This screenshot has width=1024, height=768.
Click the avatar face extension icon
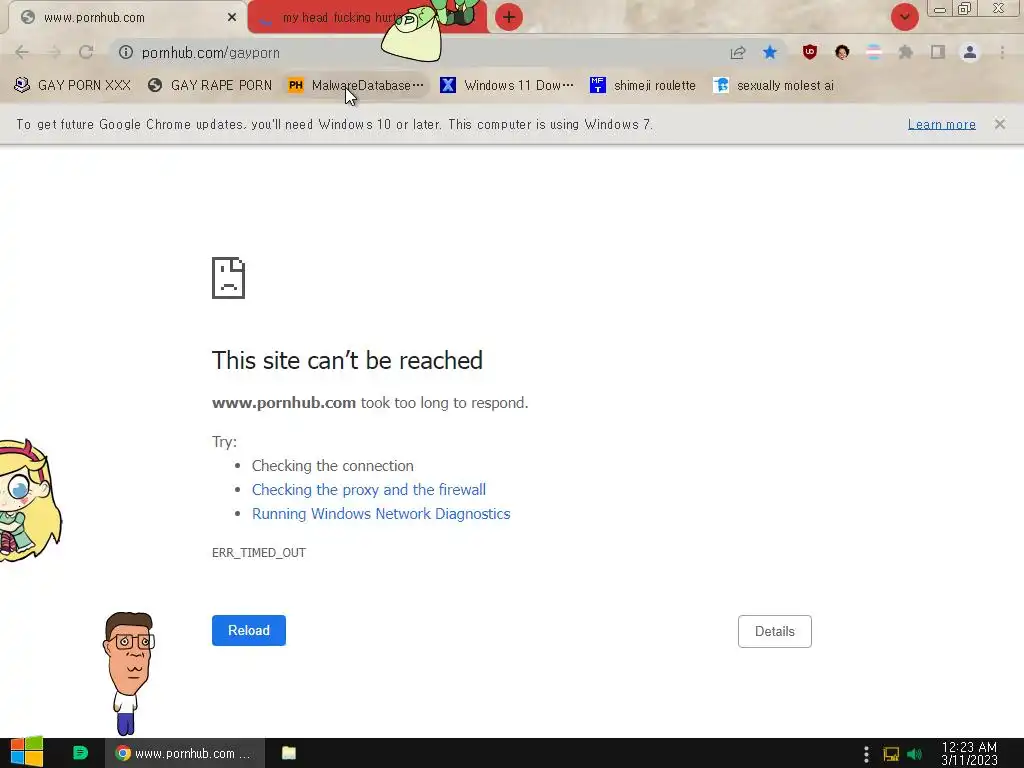pyautogui.click(x=842, y=52)
